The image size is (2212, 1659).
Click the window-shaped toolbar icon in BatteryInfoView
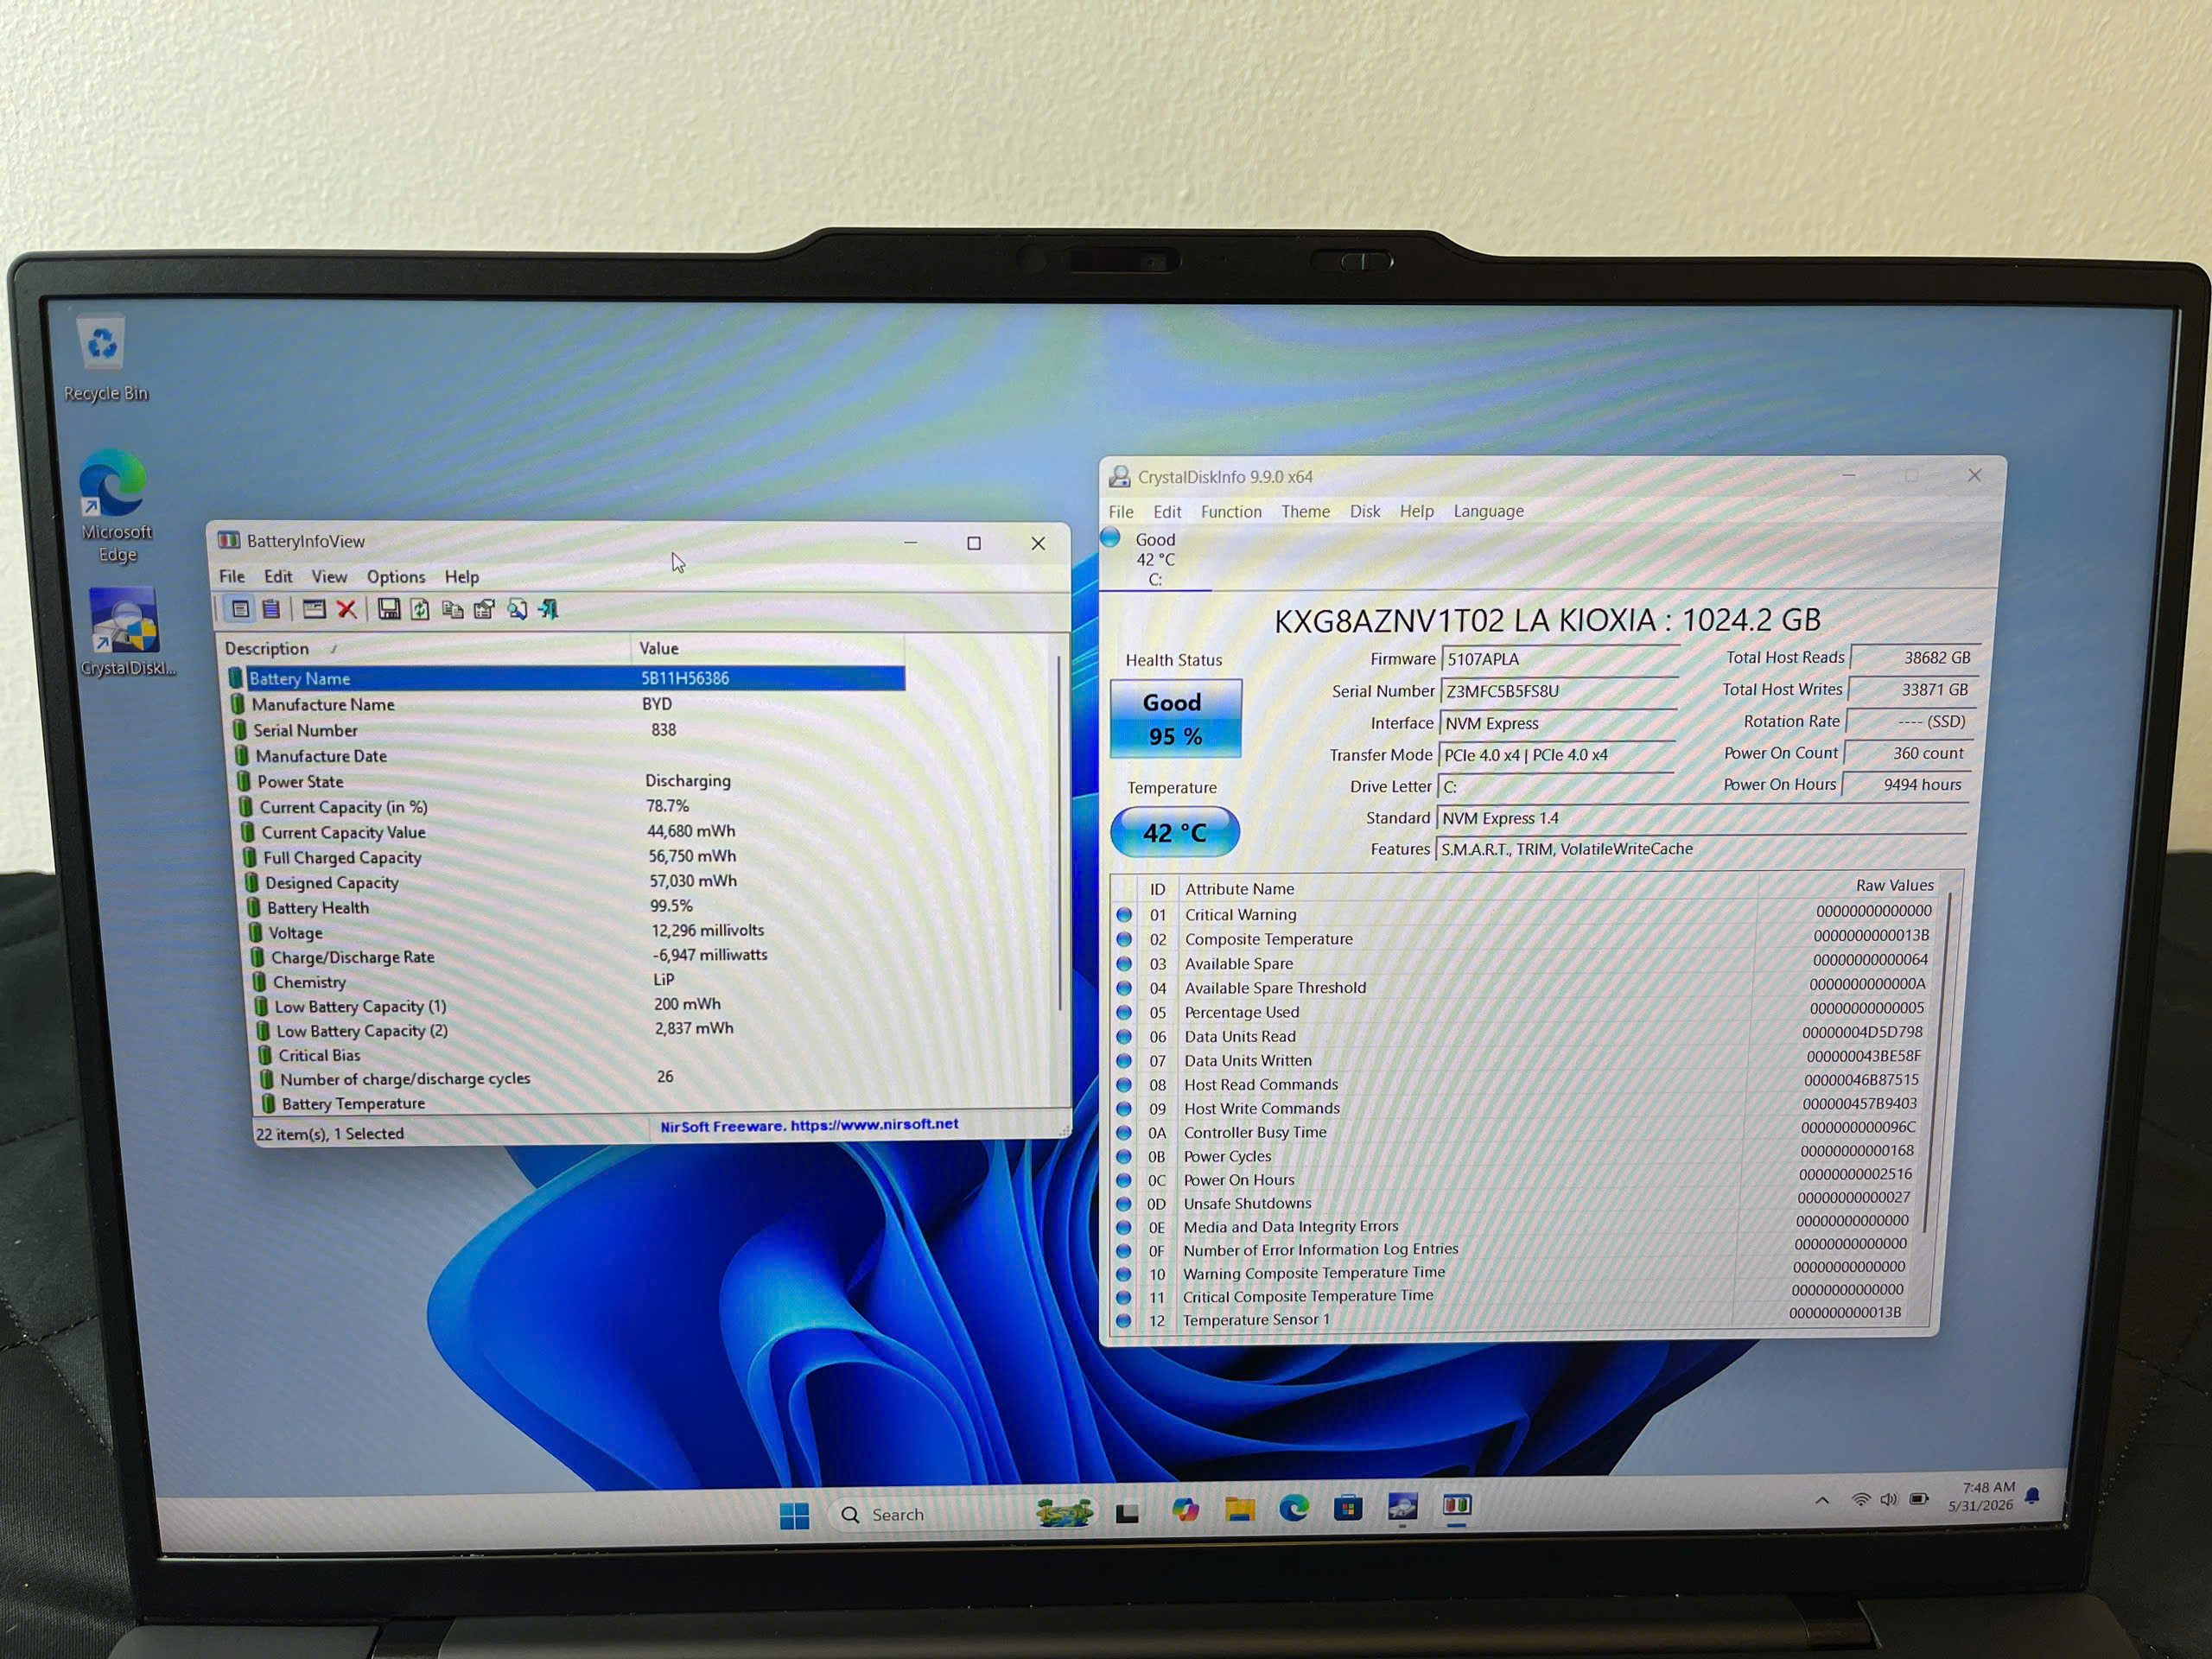tap(314, 609)
